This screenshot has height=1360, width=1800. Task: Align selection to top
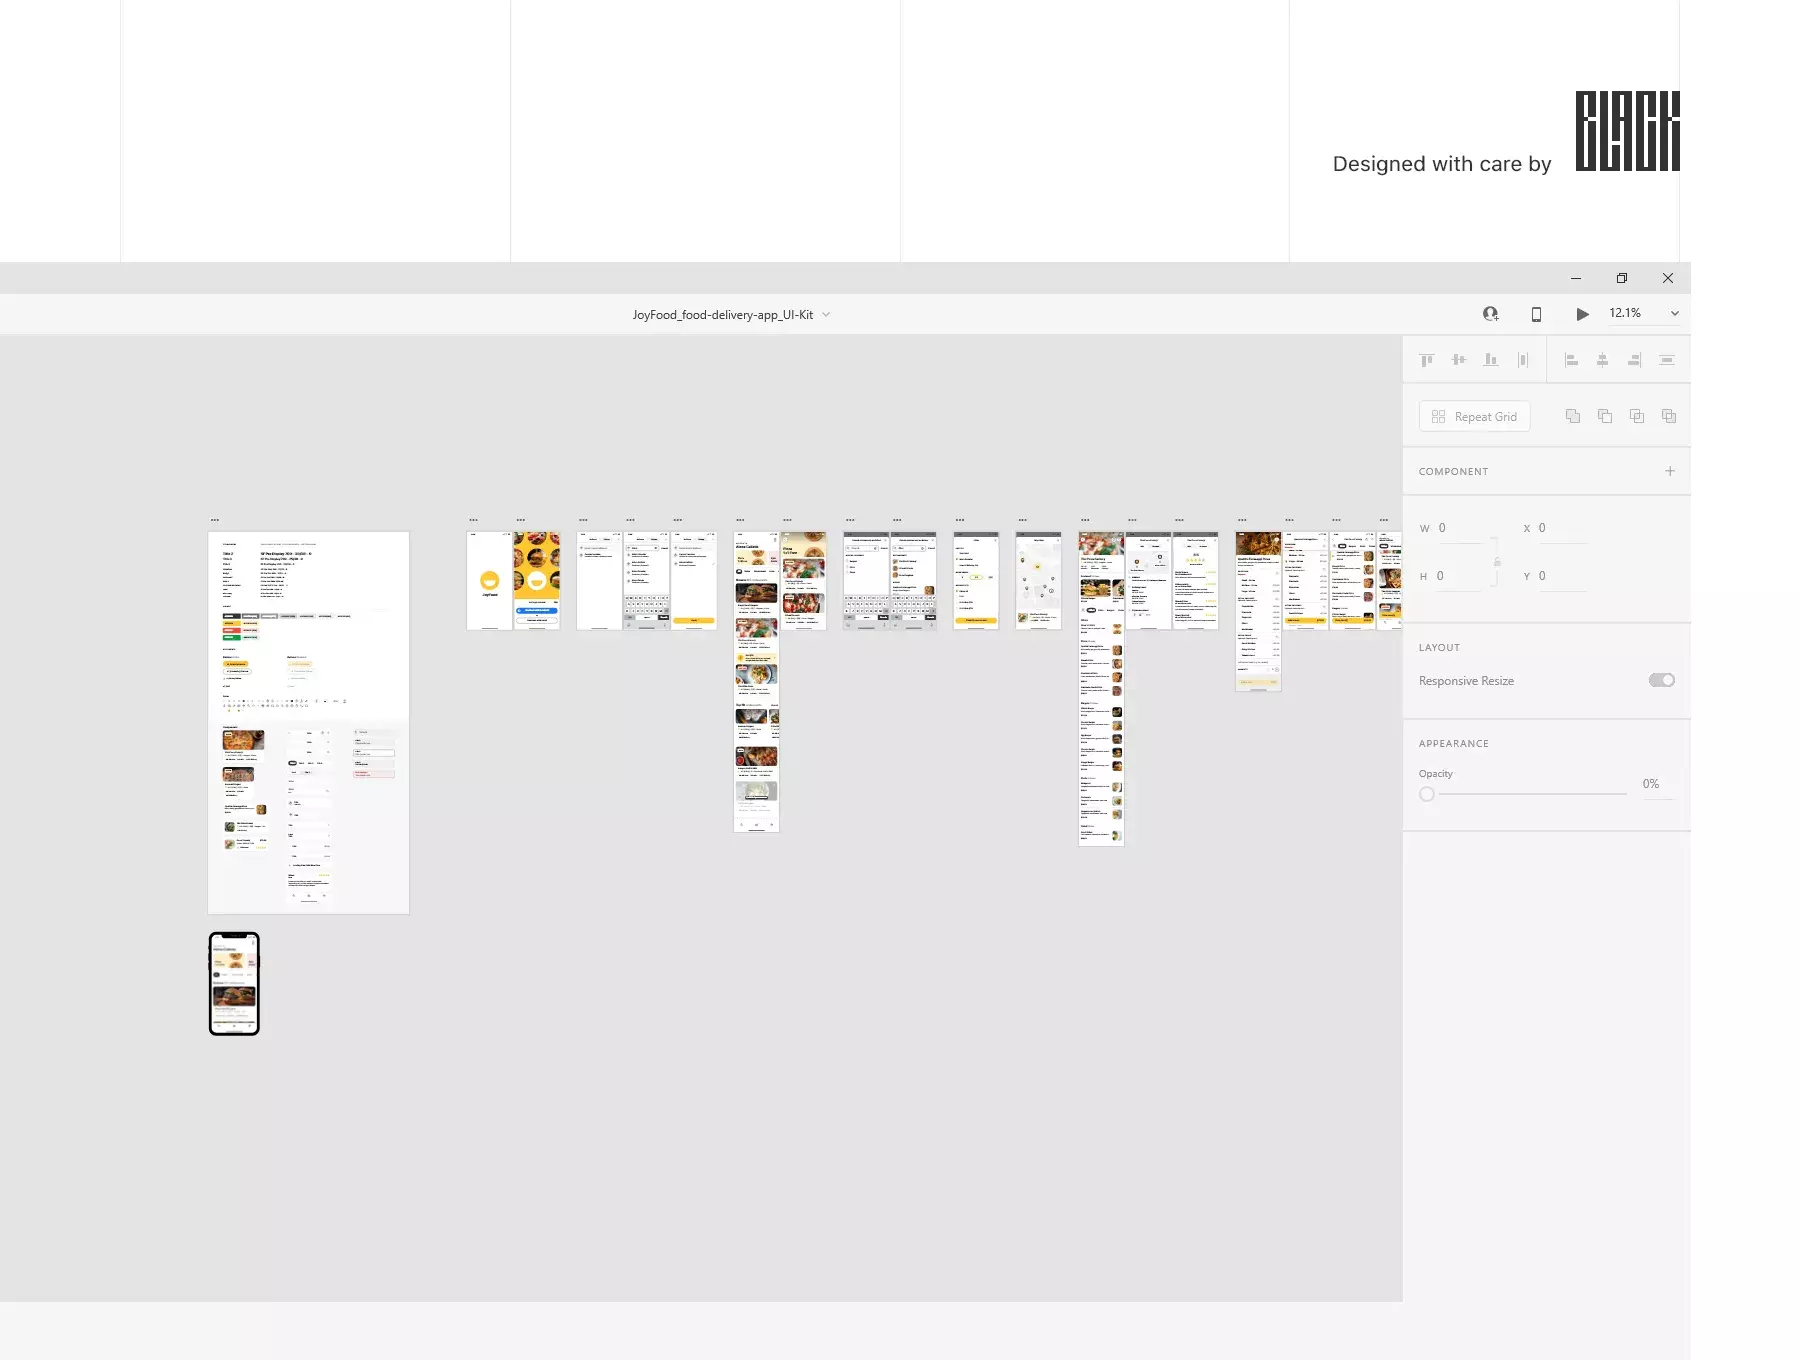click(x=1427, y=360)
